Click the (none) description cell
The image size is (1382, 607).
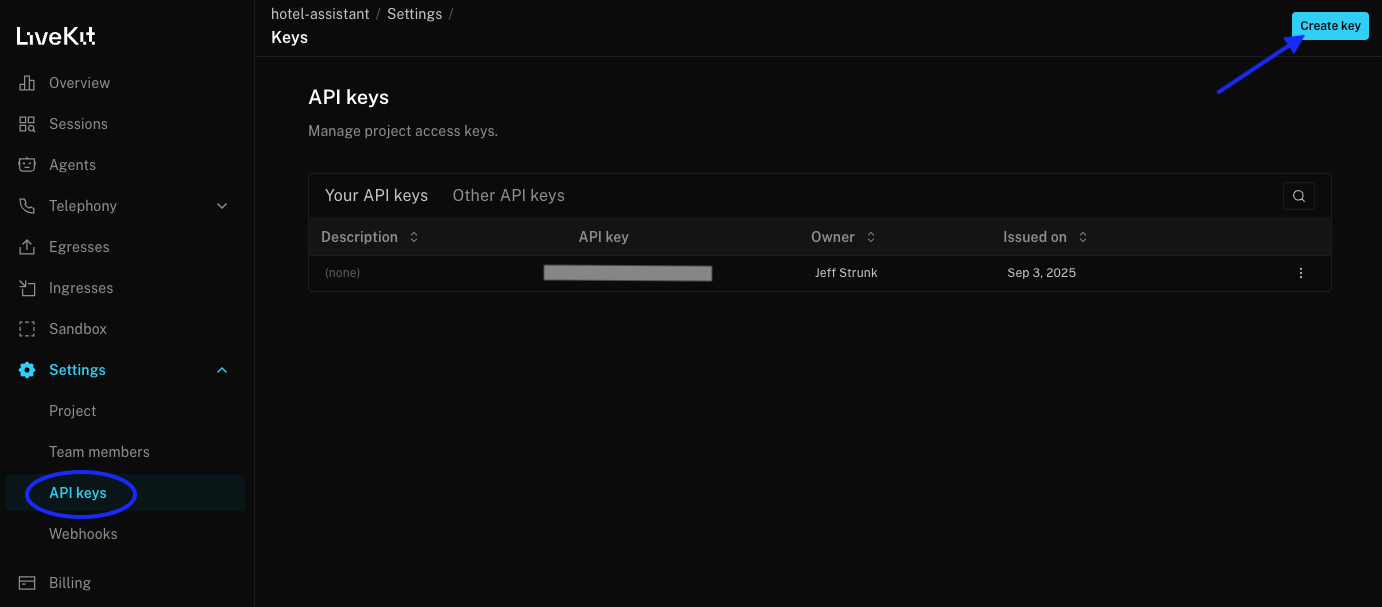(x=342, y=273)
